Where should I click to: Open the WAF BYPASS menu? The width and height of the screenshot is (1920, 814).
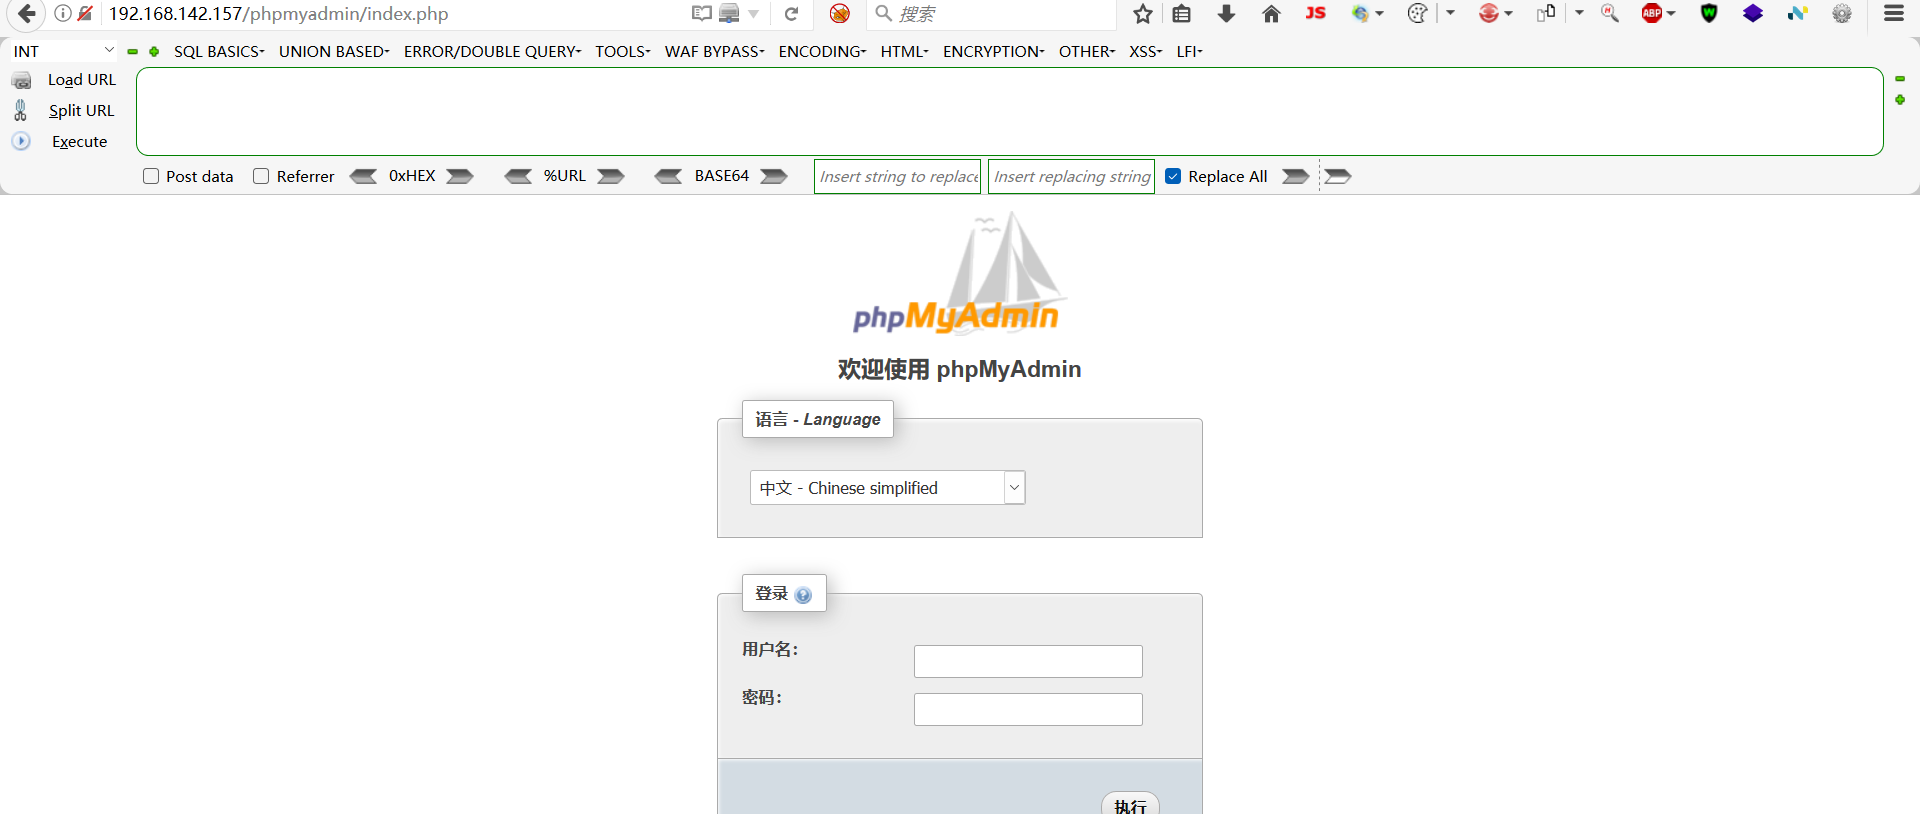click(x=714, y=51)
